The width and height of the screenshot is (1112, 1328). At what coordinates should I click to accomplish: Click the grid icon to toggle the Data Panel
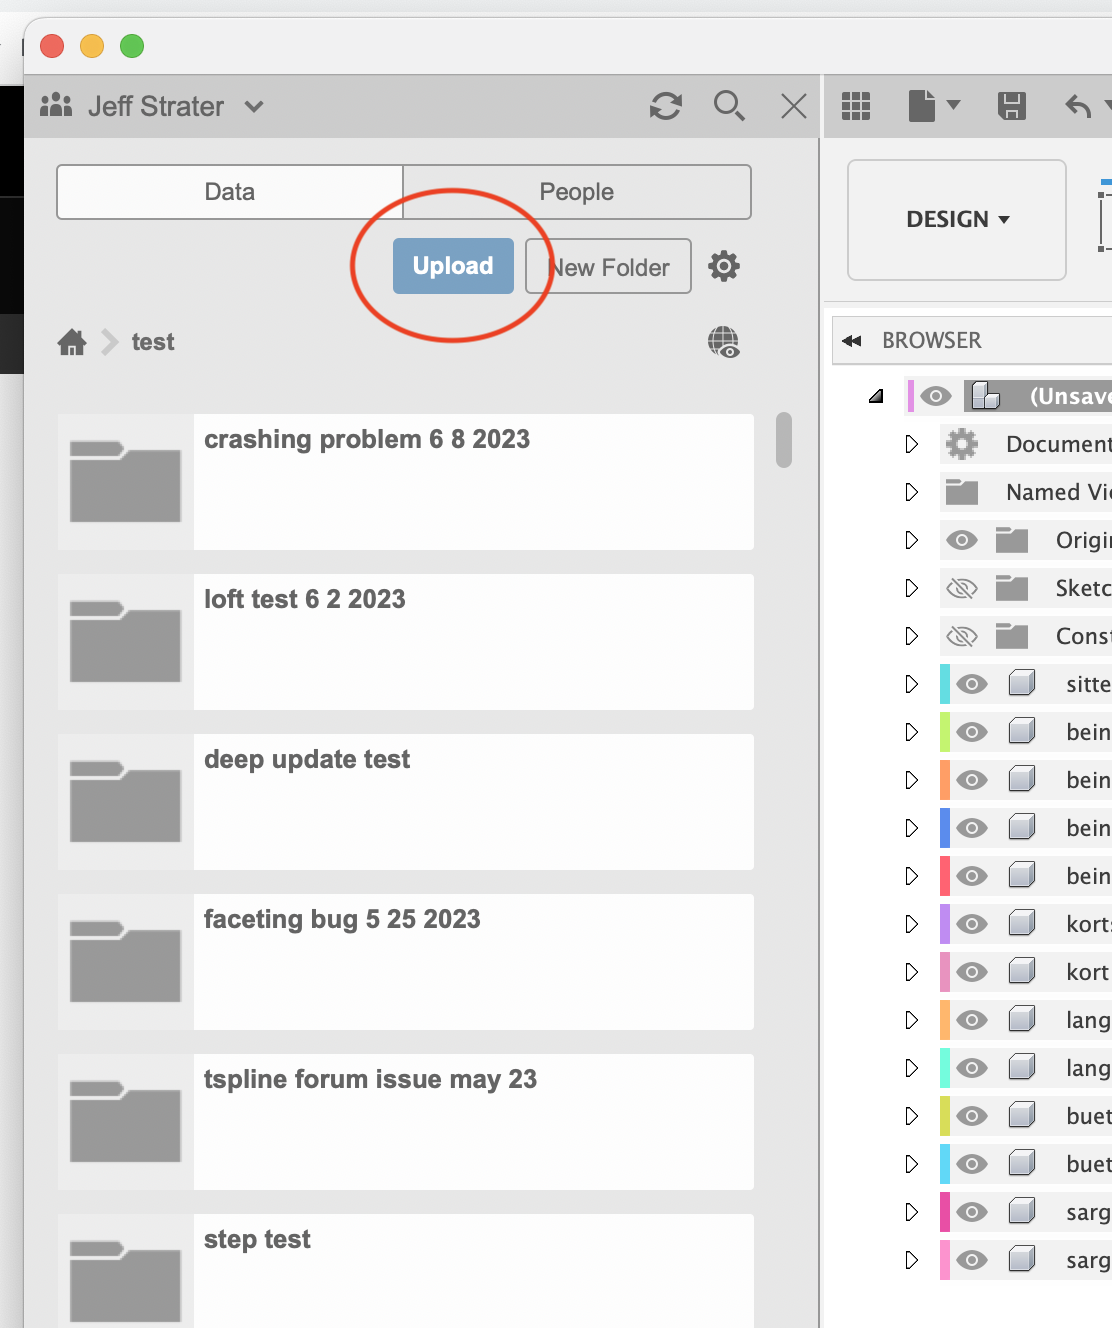(x=855, y=105)
